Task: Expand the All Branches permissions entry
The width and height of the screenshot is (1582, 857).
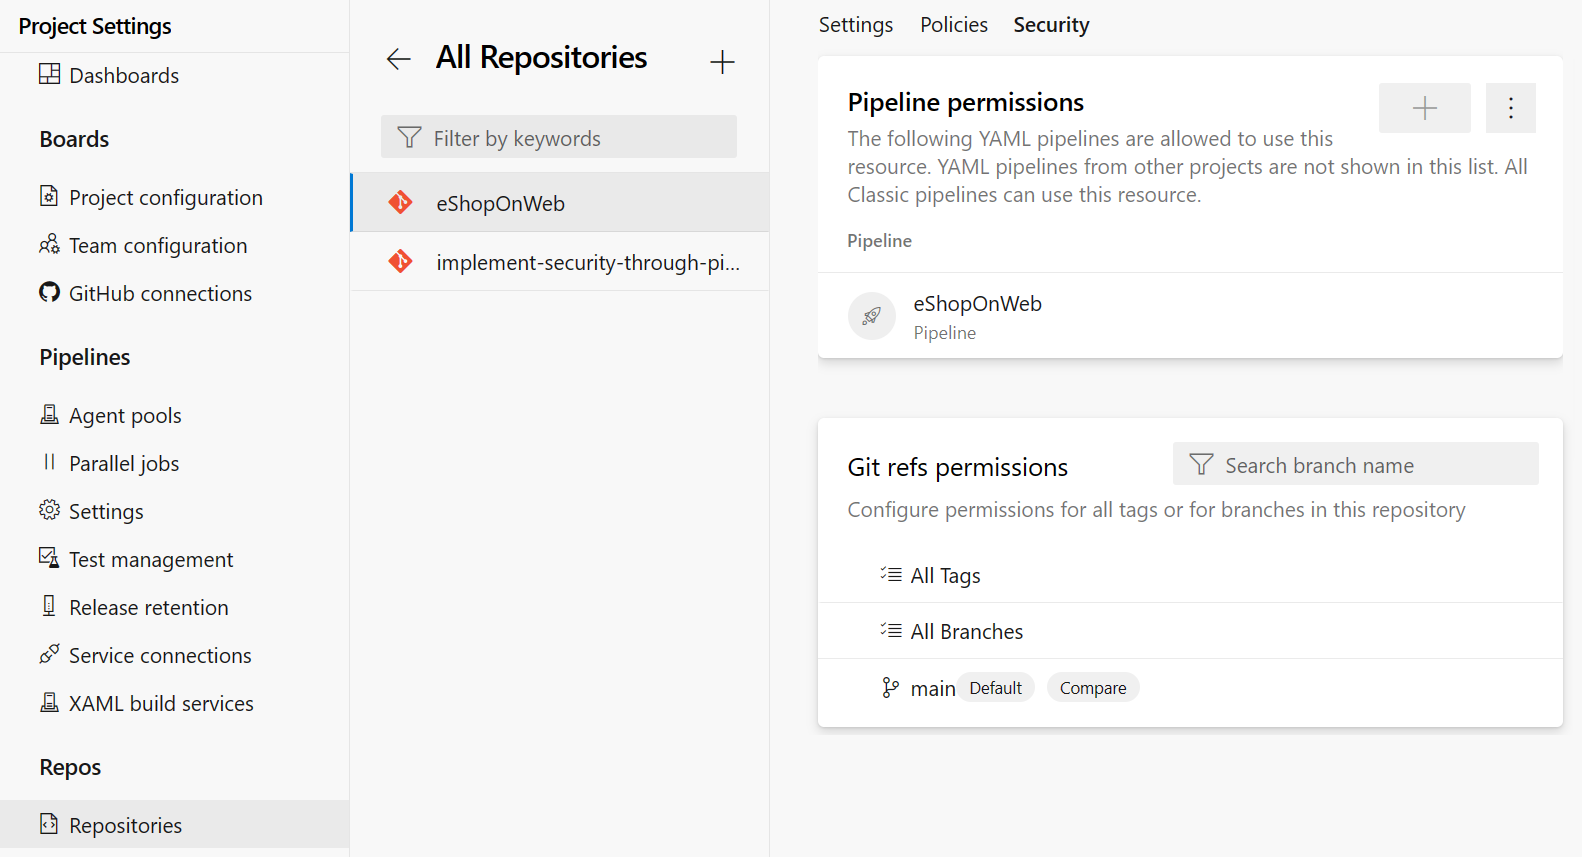Action: pyautogui.click(x=966, y=631)
